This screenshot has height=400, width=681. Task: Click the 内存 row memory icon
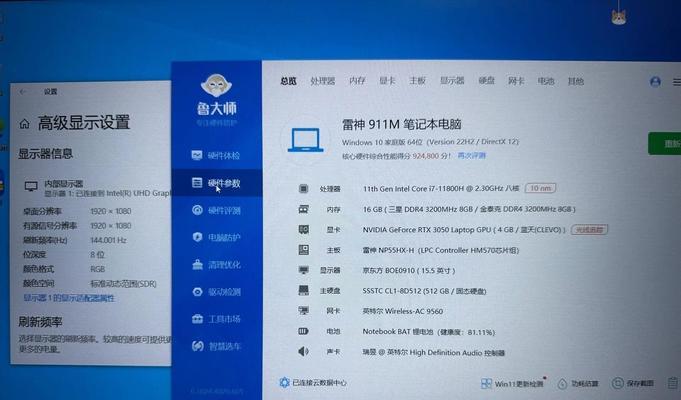click(304, 209)
